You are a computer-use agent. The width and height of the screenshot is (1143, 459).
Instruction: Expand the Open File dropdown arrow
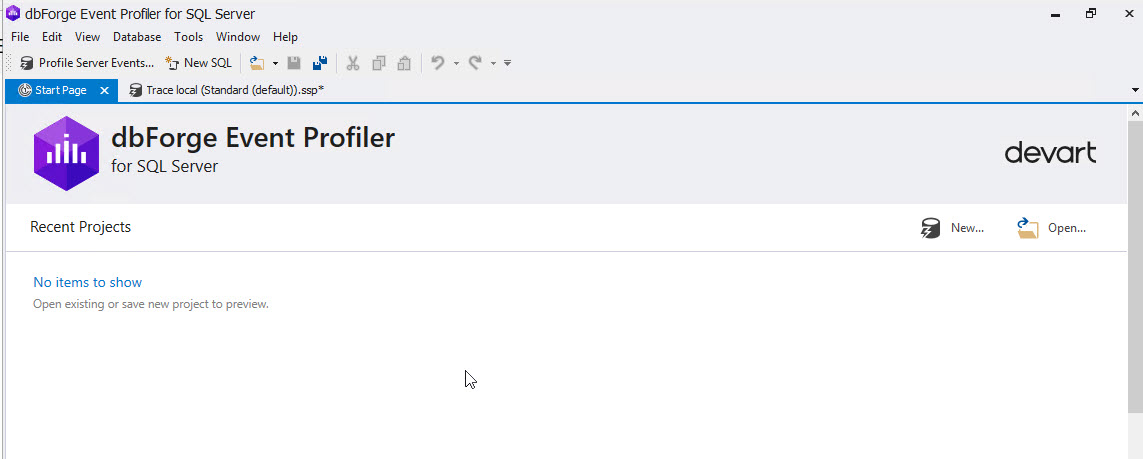pyautogui.click(x=275, y=63)
